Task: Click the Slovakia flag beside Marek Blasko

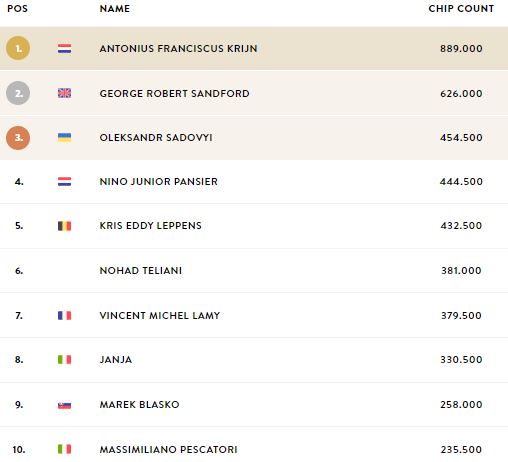Action: 64,405
